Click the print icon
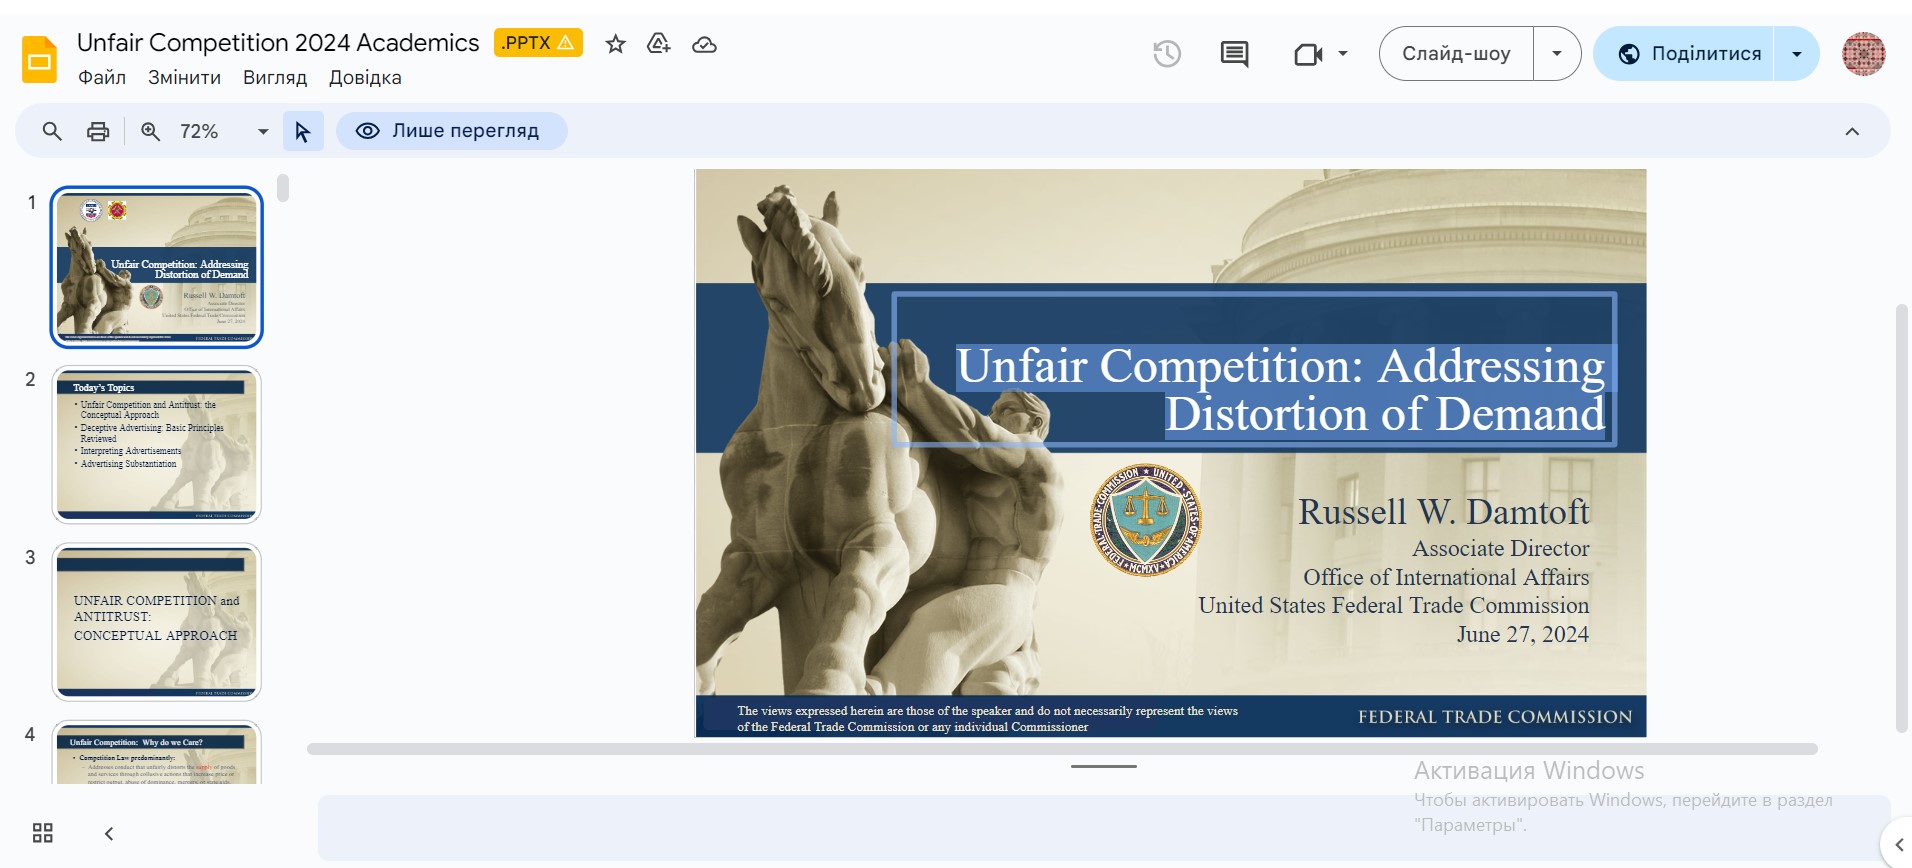 (x=98, y=131)
